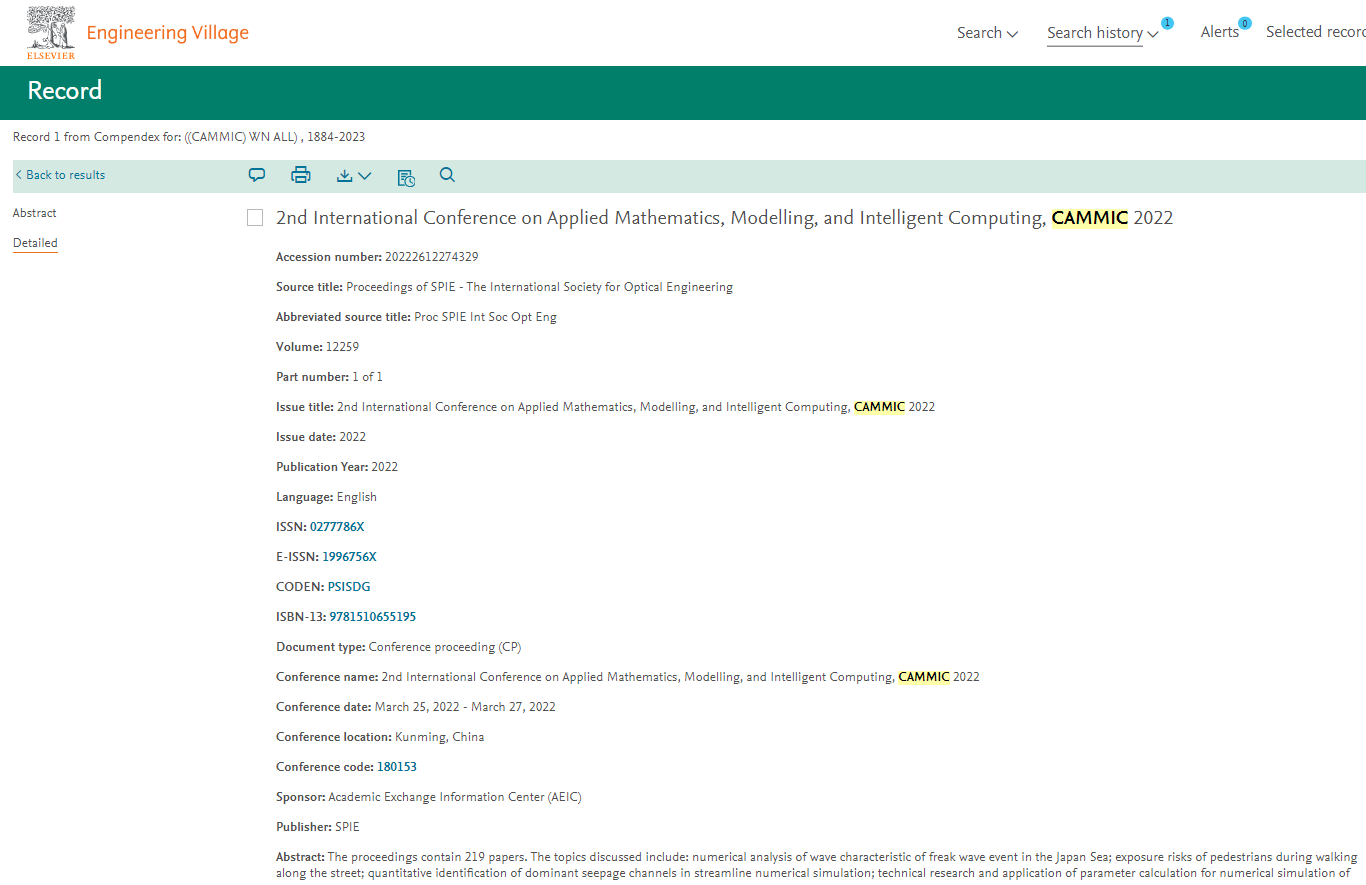Click the Part number value 1 of 1
Screen dimensions: 1366x885
[367, 377]
